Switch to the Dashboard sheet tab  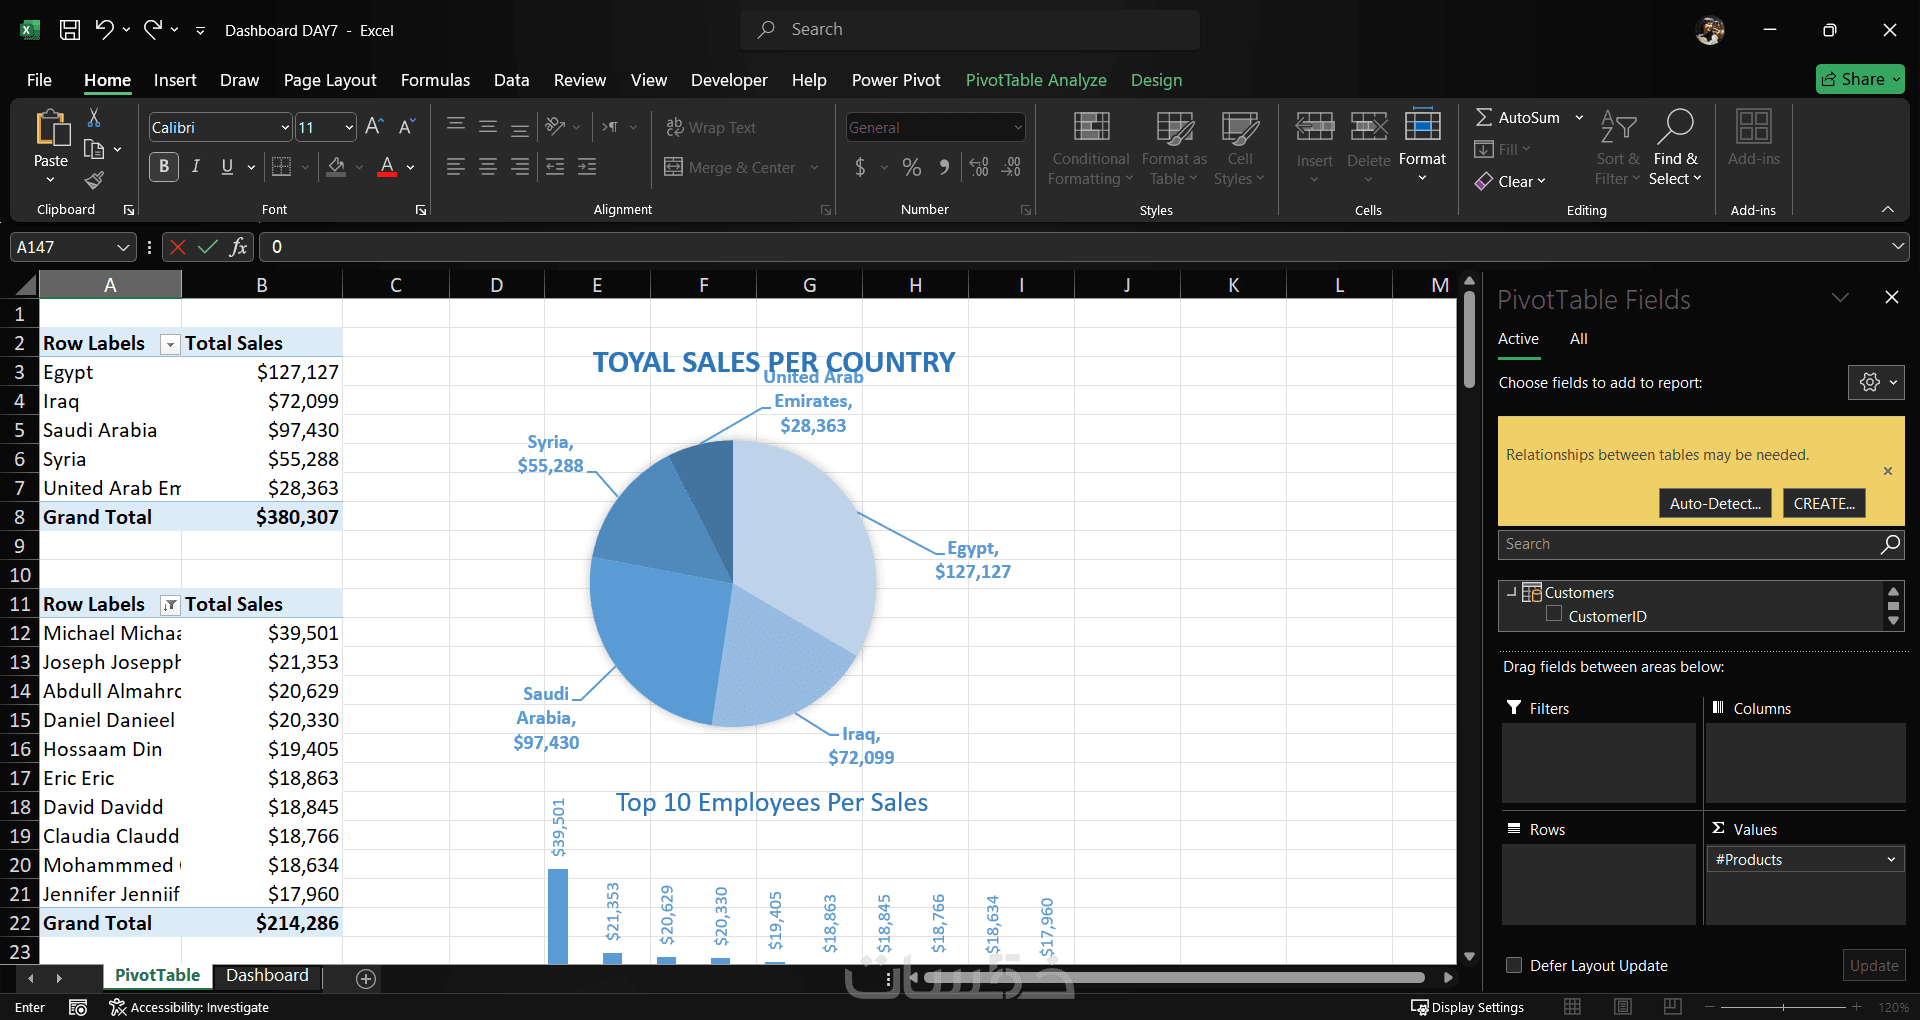pyautogui.click(x=267, y=975)
